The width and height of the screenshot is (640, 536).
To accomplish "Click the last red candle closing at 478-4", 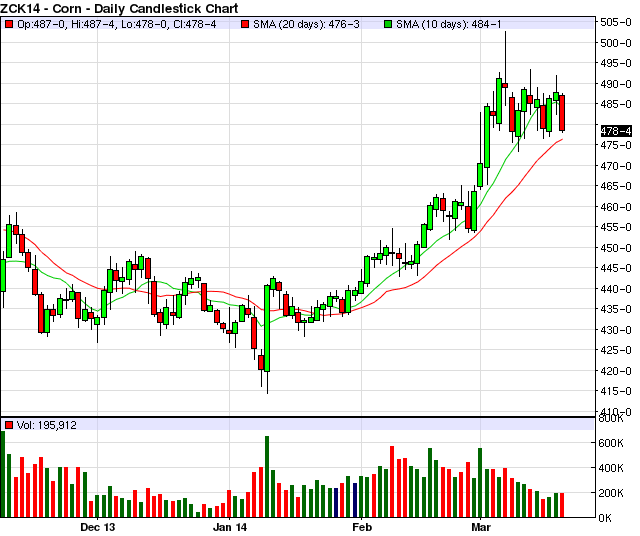I will click(562, 113).
